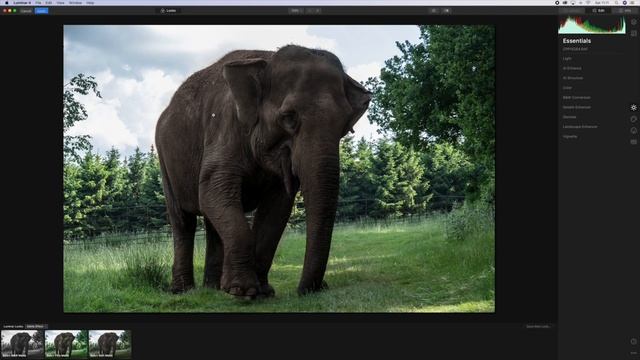Switch to the Edit tab

coord(599,11)
